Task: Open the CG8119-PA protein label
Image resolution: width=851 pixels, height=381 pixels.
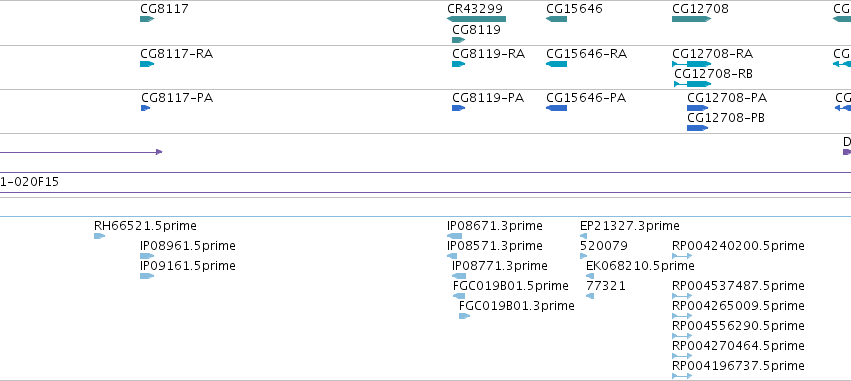Action: (488, 98)
